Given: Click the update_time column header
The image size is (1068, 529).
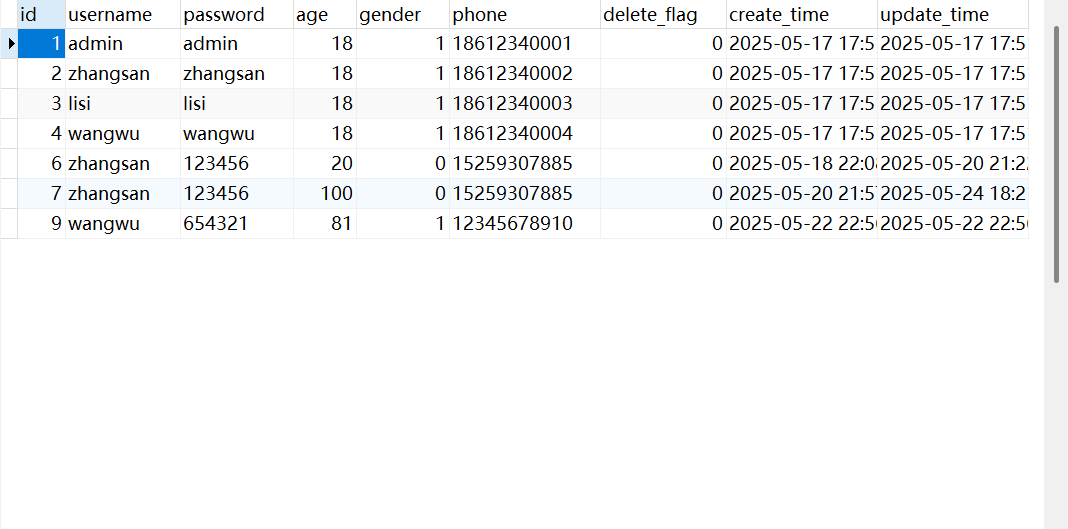Looking at the screenshot, I should click(953, 14).
